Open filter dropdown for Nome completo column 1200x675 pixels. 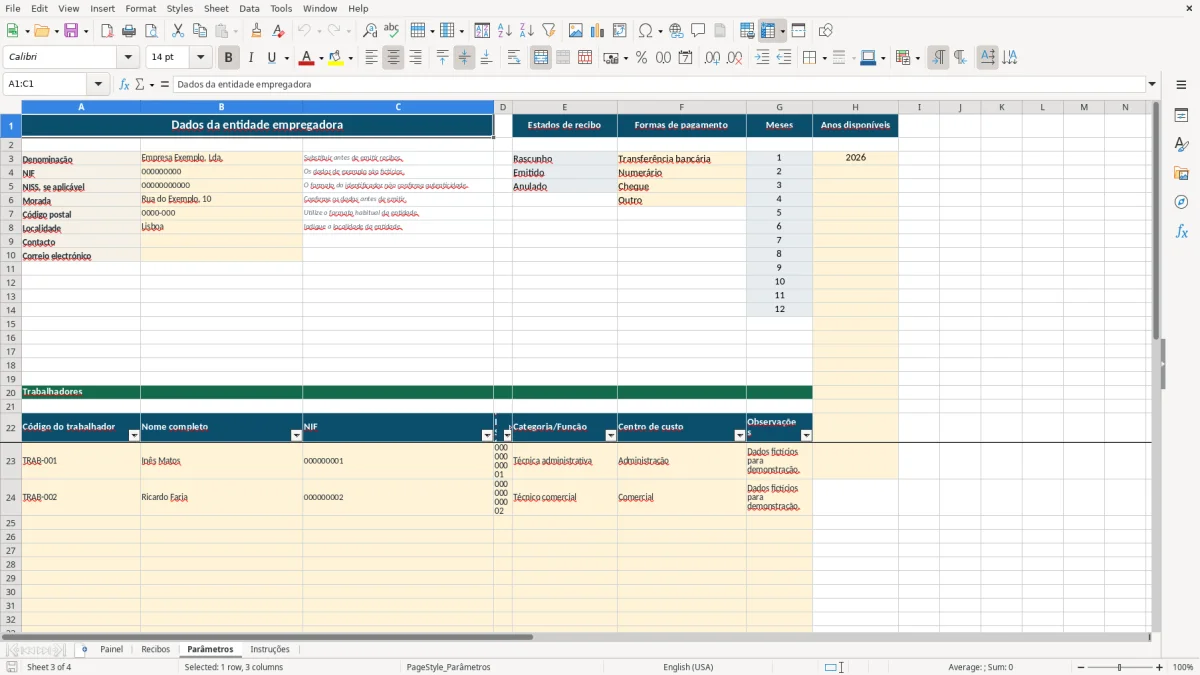pos(296,435)
